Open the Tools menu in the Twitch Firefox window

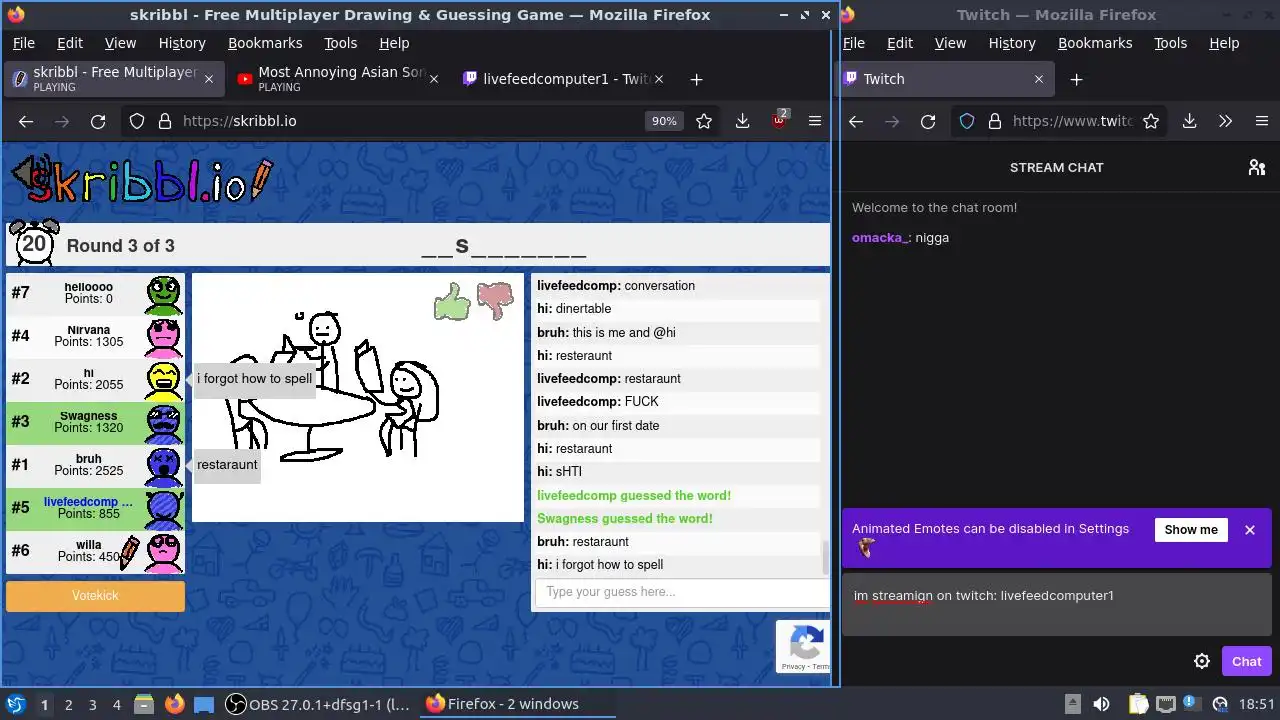(x=1170, y=43)
